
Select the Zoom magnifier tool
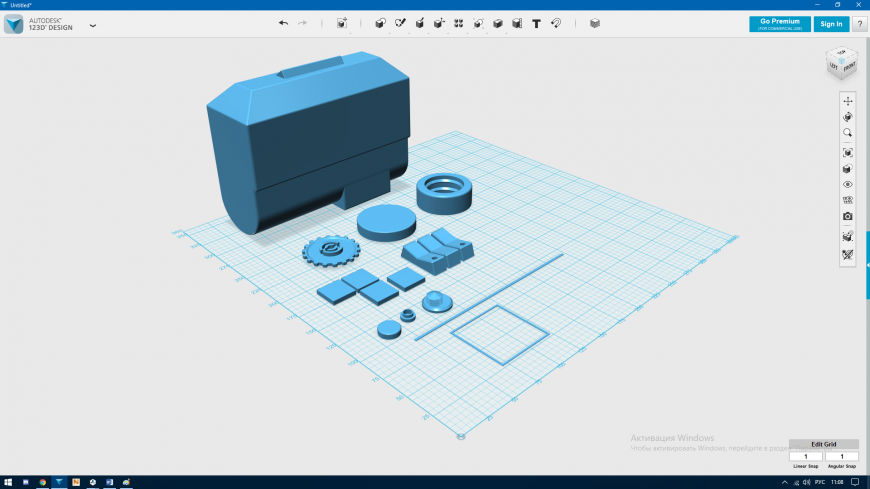(x=848, y=133)
